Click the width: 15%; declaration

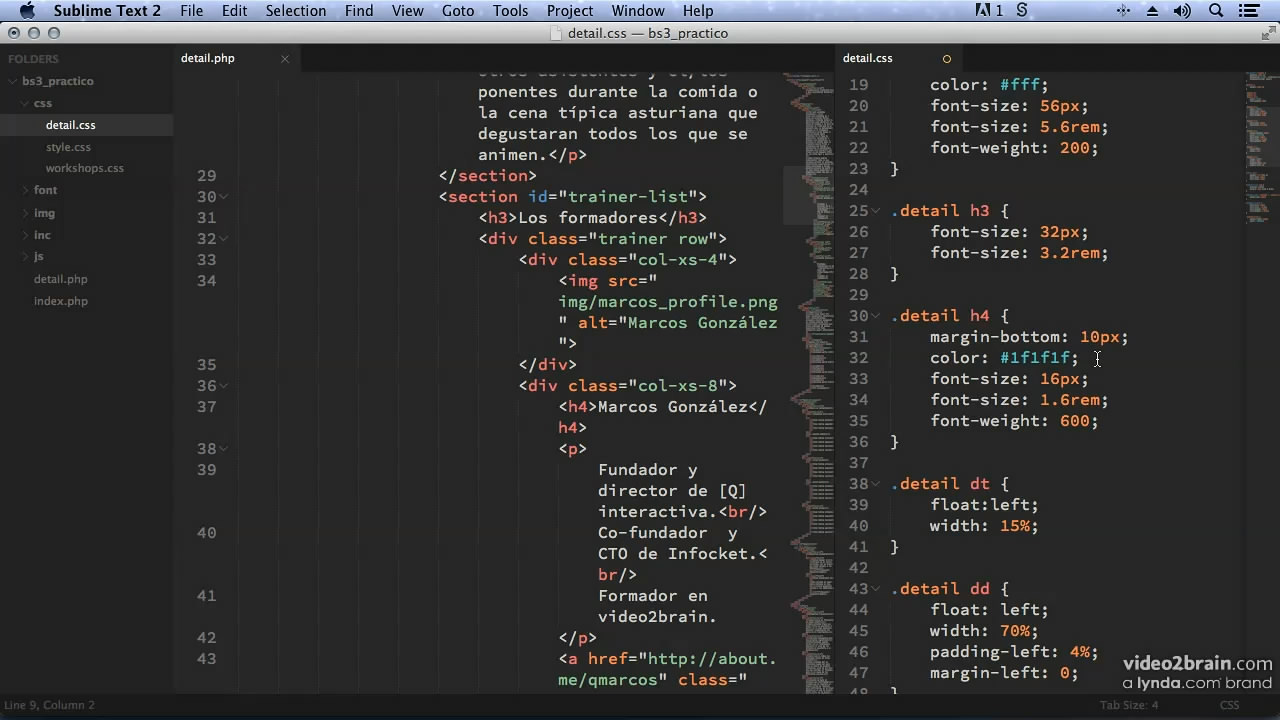coord(984,526)
